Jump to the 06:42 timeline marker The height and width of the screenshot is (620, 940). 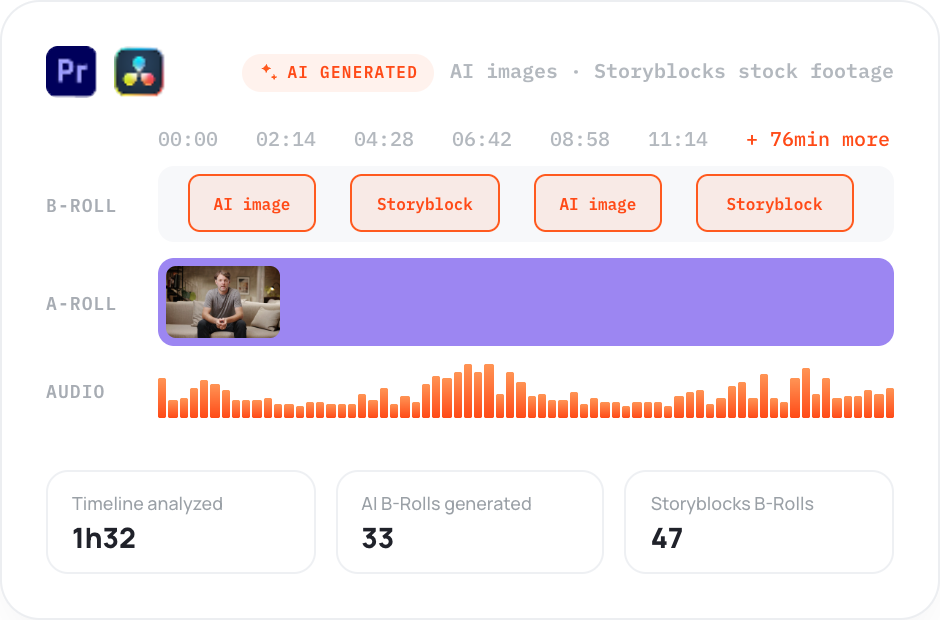(x=481, y=140)
